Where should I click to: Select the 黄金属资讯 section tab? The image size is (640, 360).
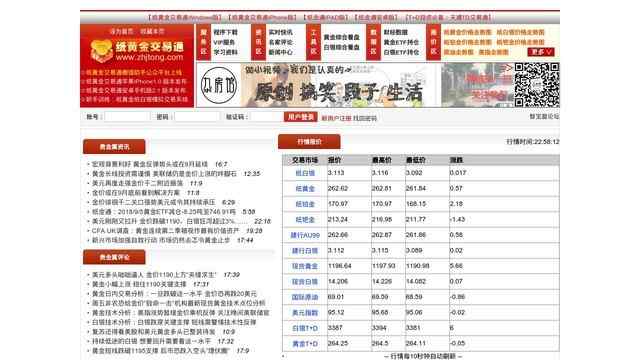click(114, 147)
